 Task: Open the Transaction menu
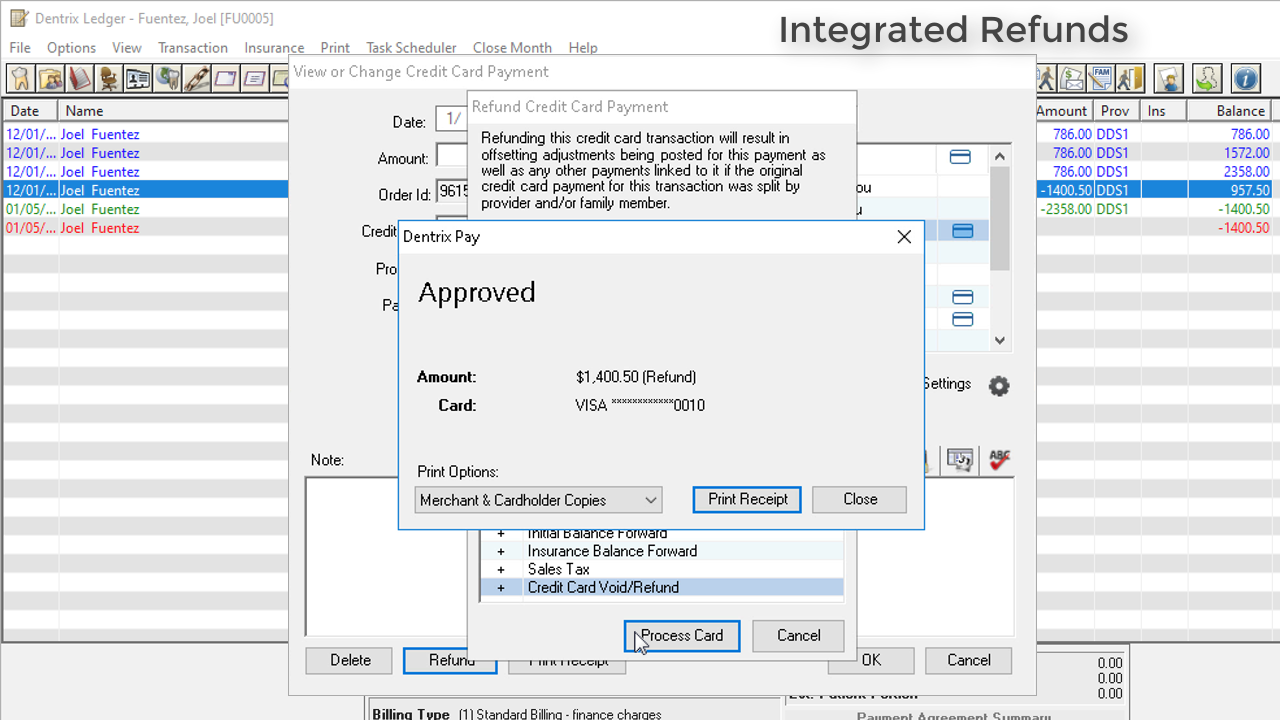click(193, 48)
